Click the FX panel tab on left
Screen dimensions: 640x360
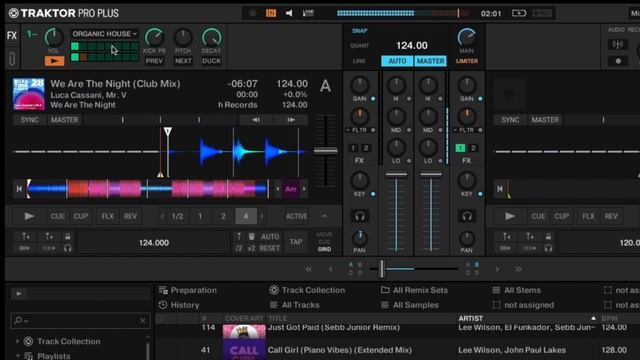pos(12,36)
